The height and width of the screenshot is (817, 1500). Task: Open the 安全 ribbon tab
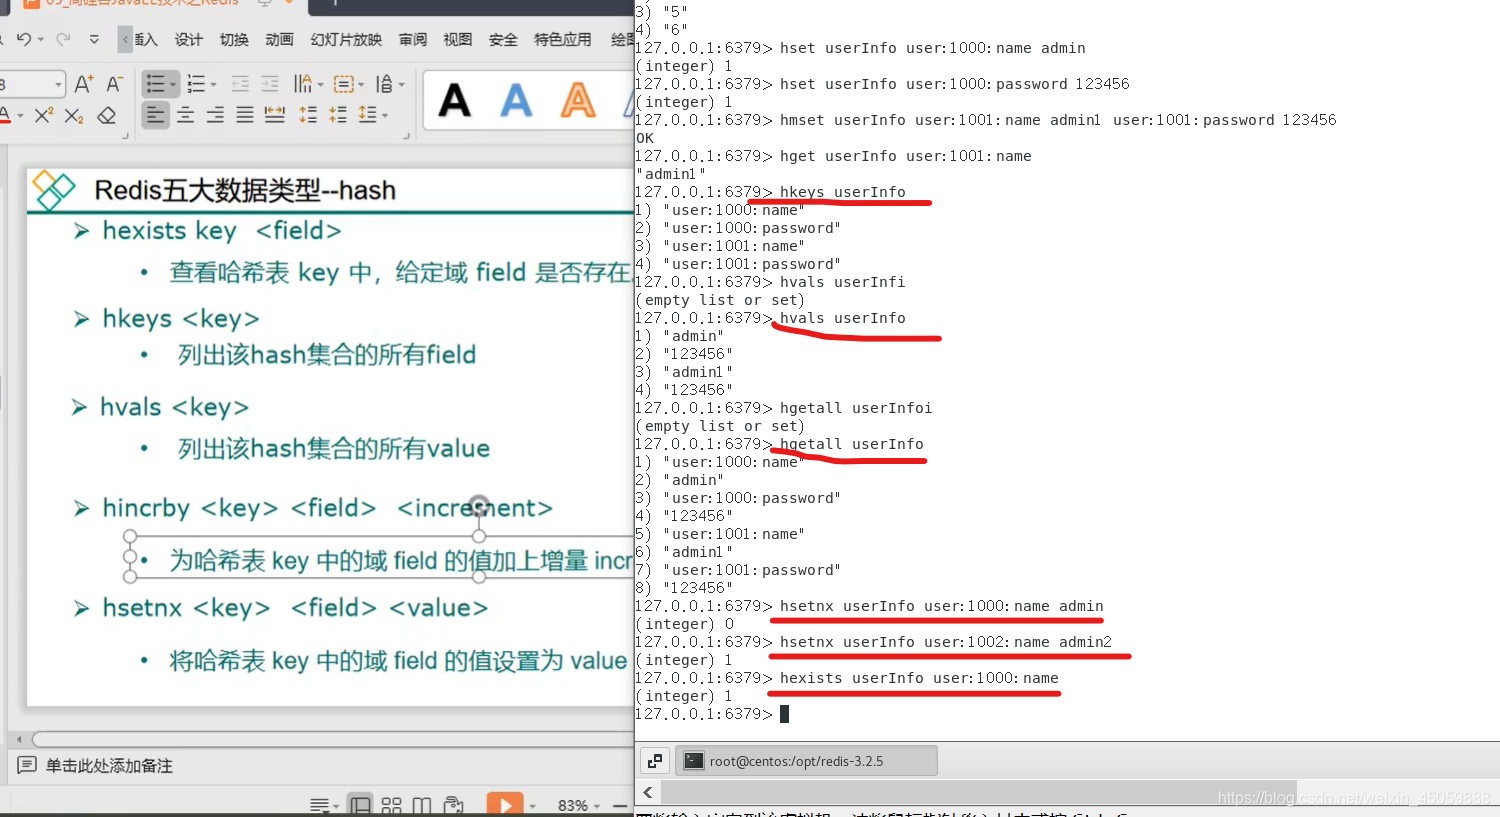[x=503, y=39]
